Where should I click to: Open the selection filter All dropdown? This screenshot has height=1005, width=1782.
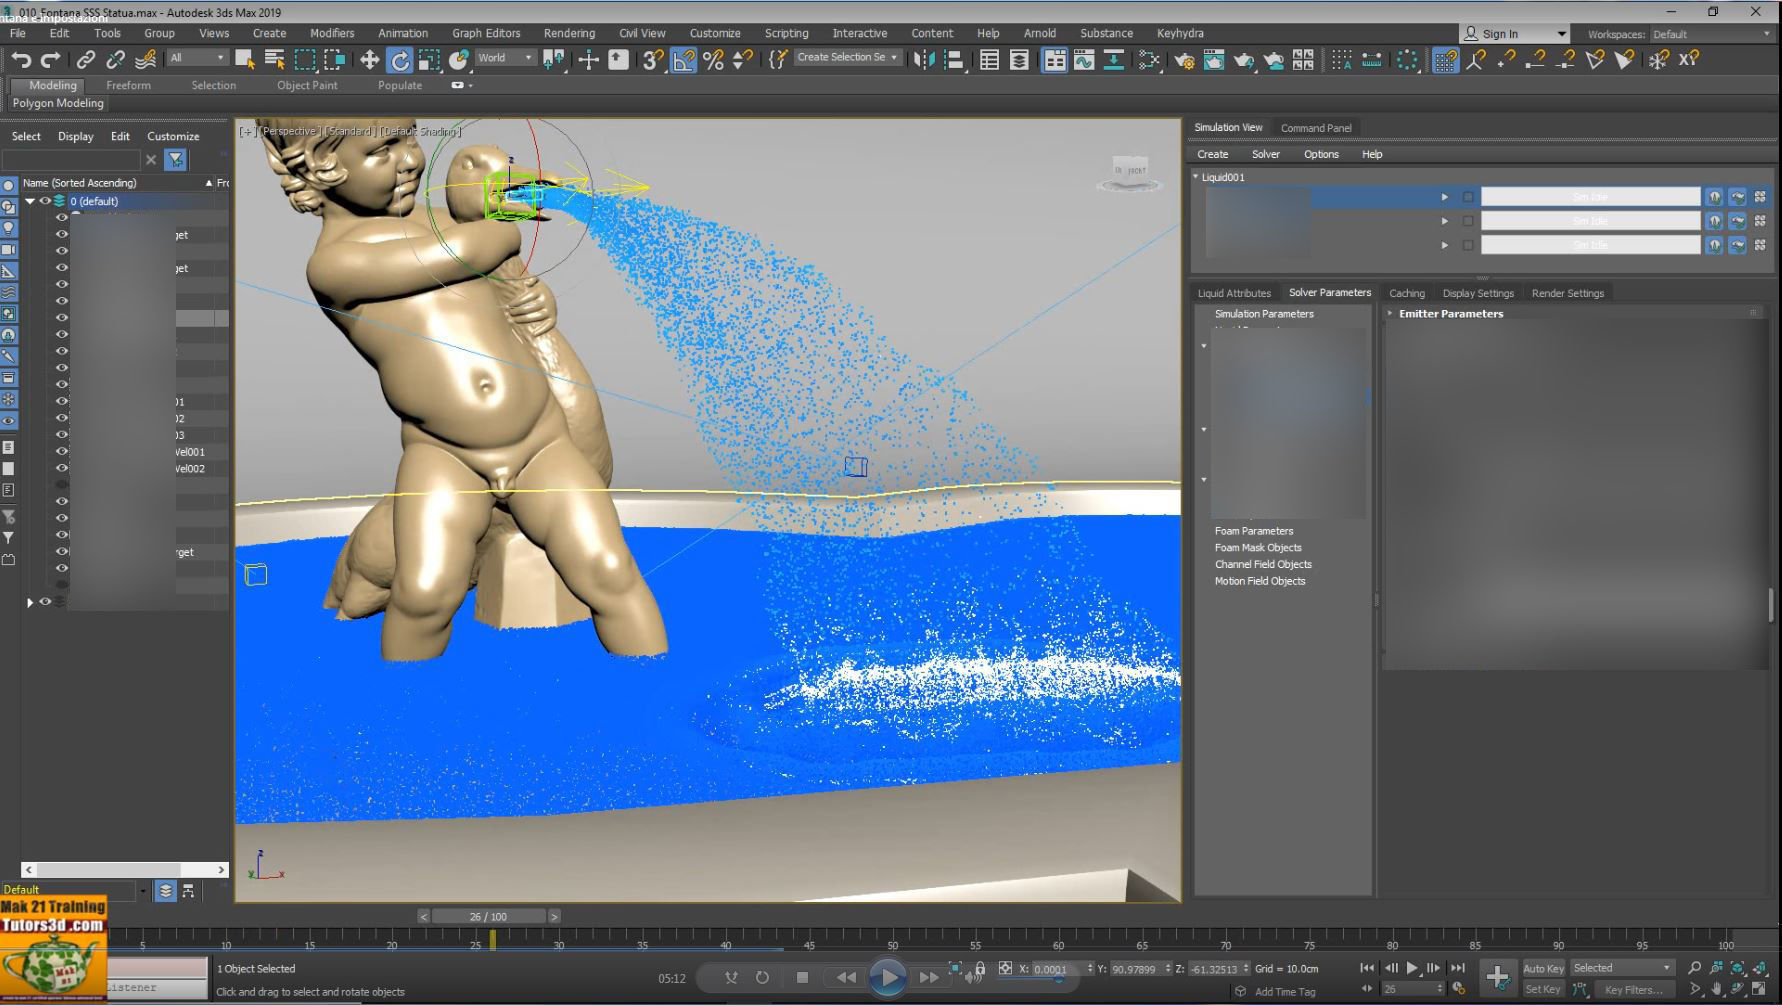[x=197, y=58]
